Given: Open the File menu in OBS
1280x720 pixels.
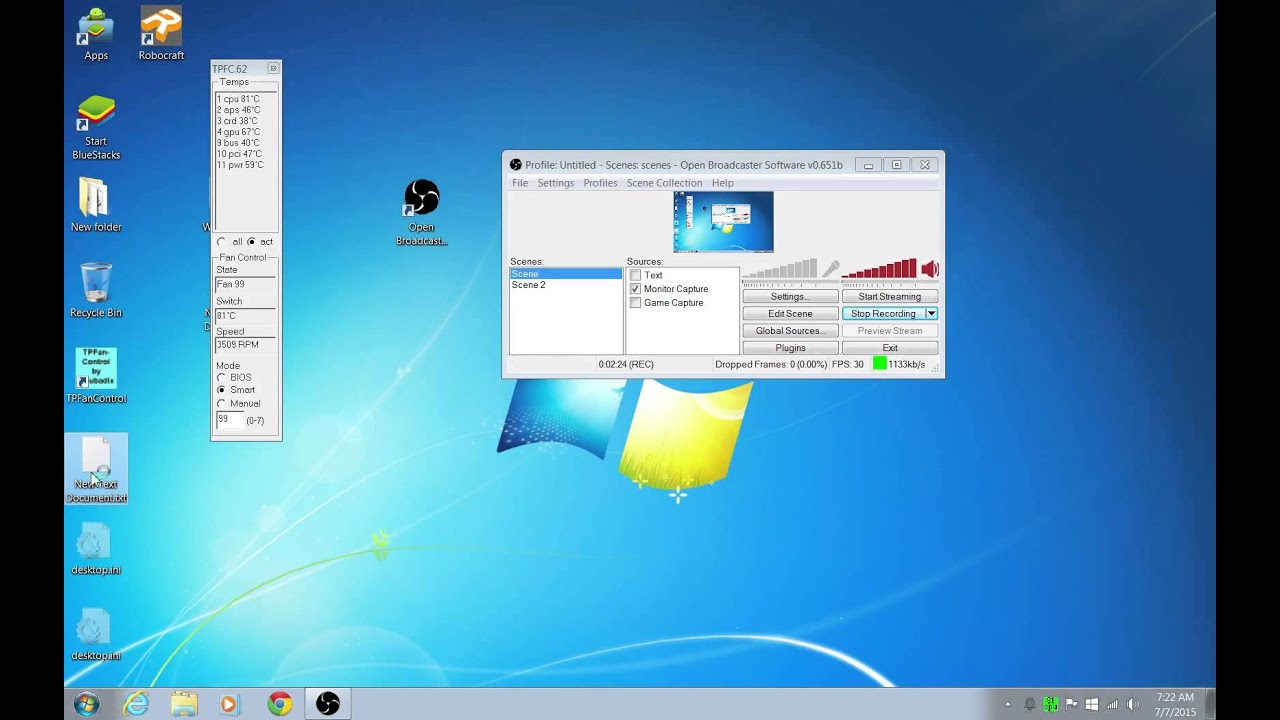Looking at the screenshot, I should point(520,183).
